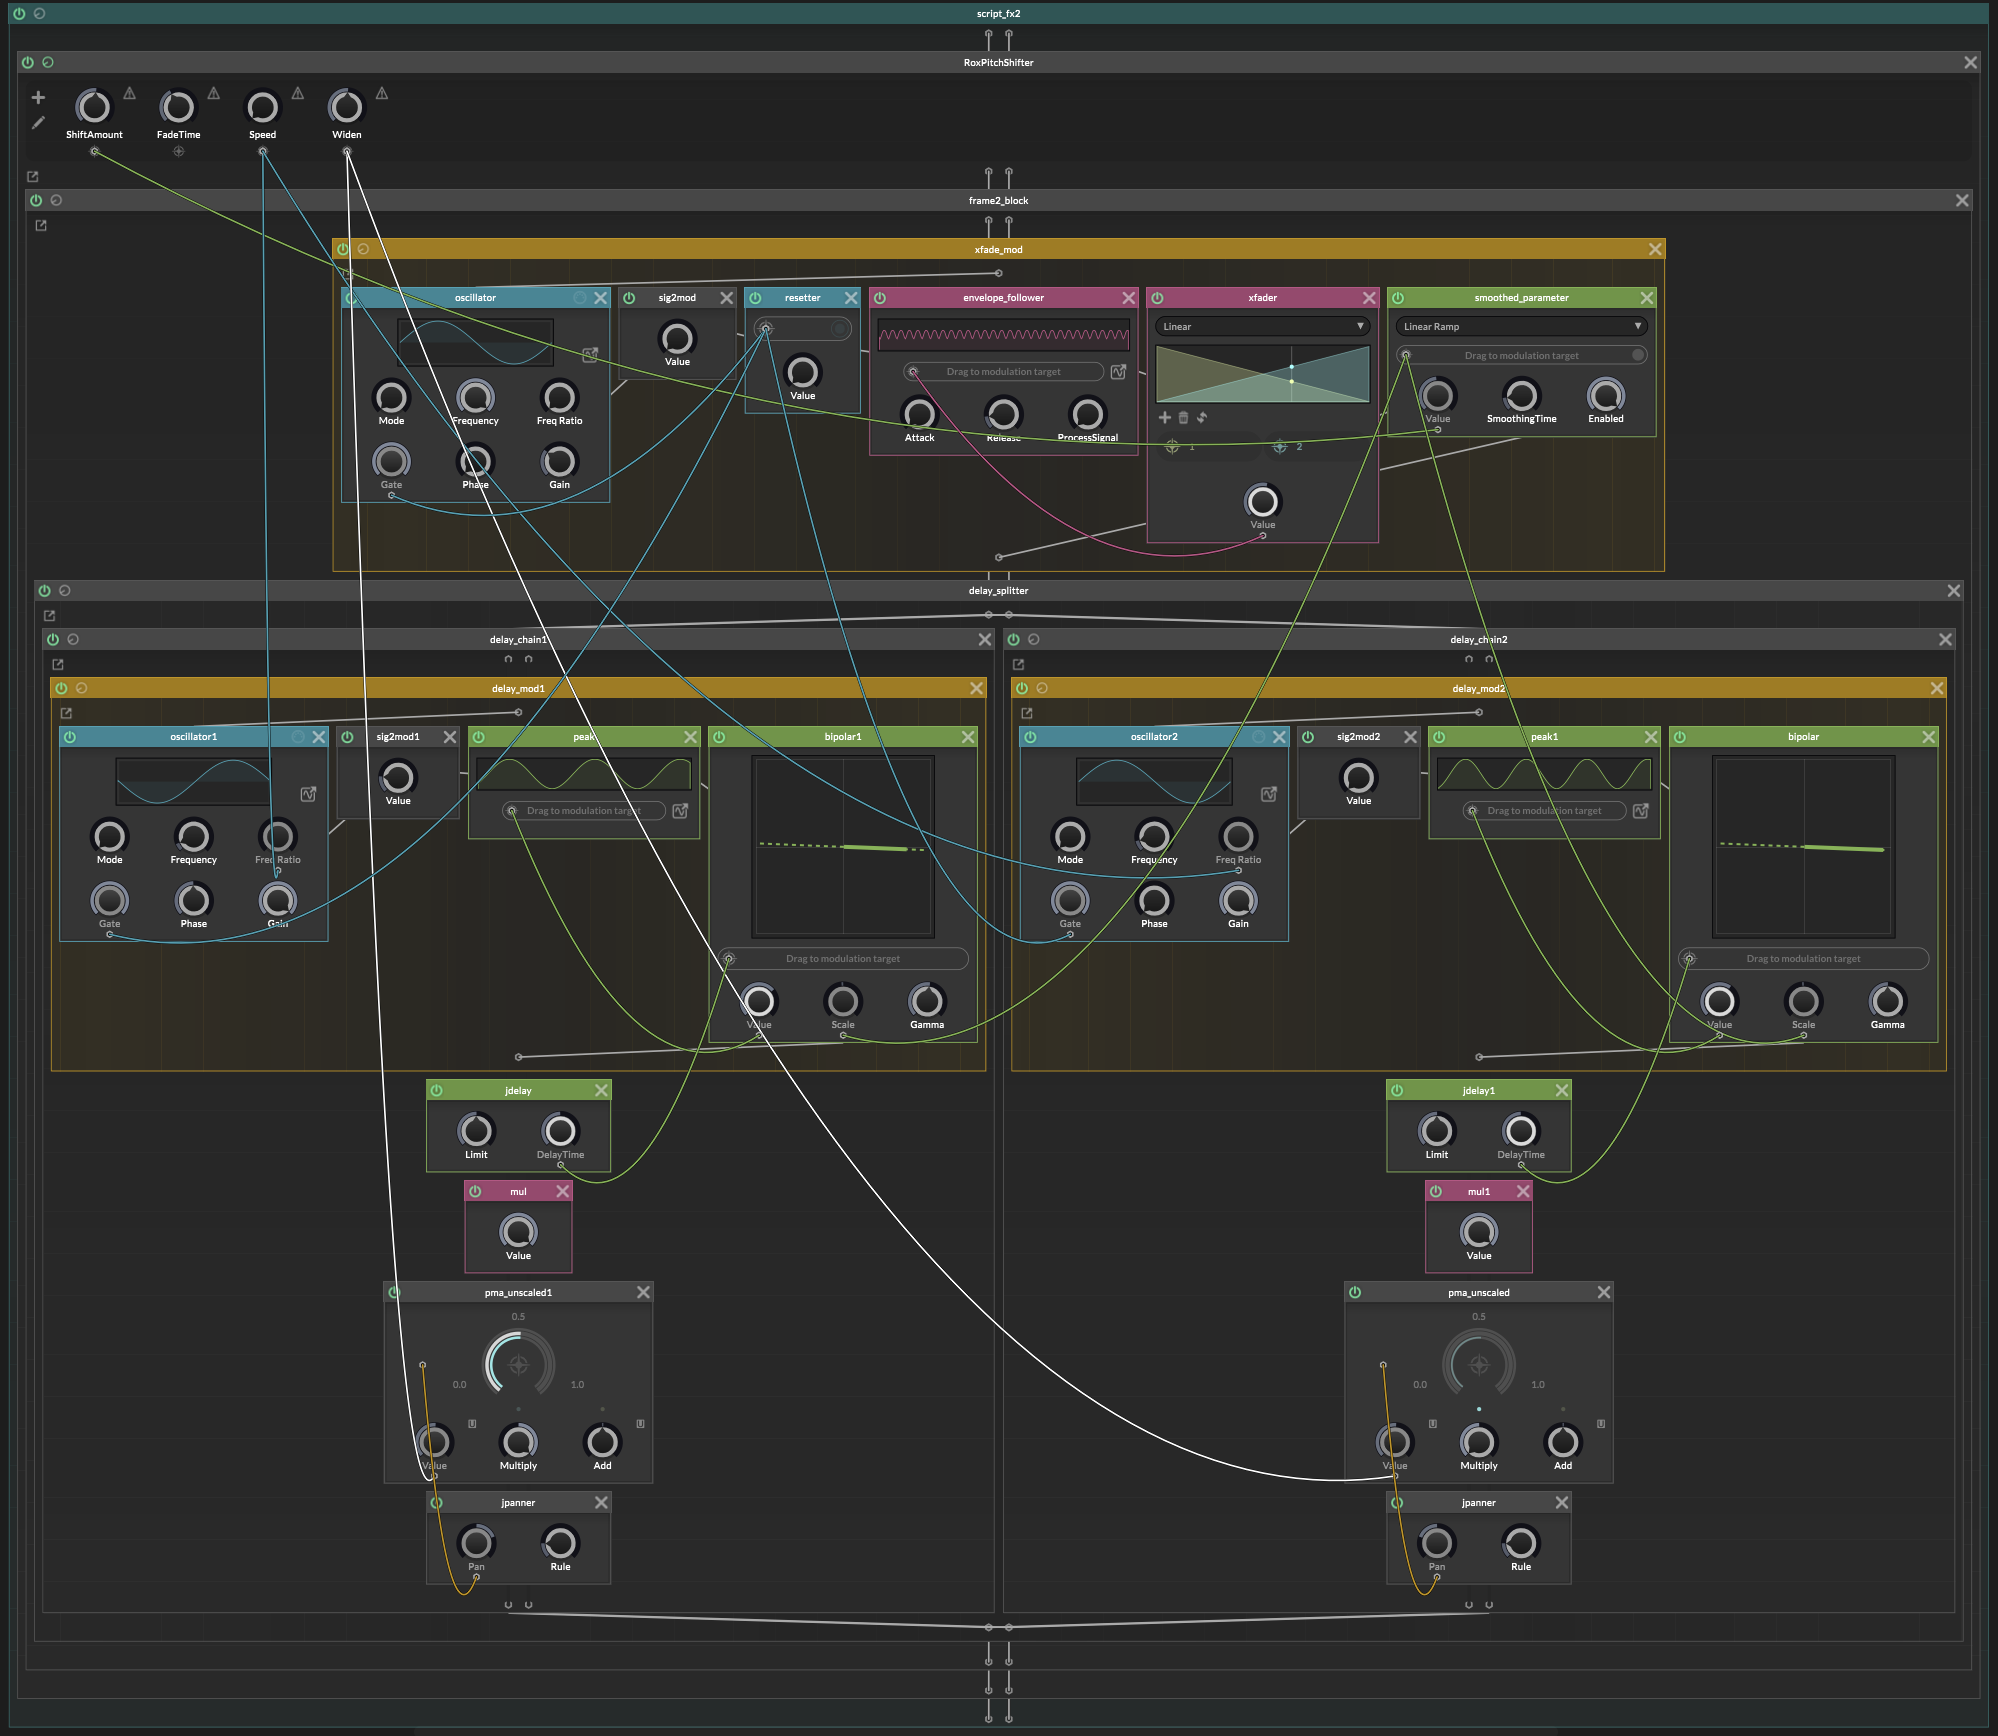Click the pma_unscaled1 large center dial

point(518,1365)
